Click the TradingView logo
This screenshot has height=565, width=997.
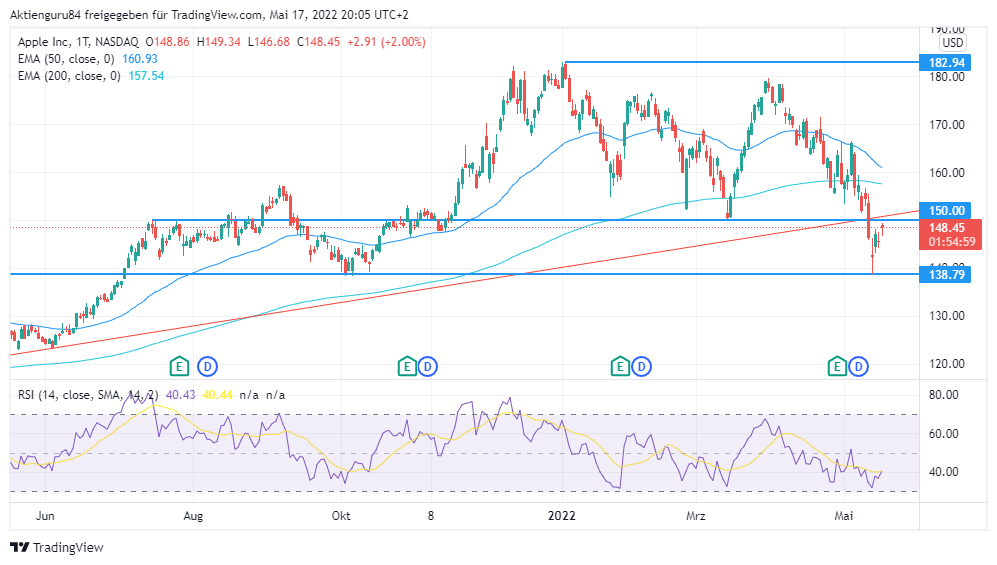pyautogui.click(x=57, y=547)
